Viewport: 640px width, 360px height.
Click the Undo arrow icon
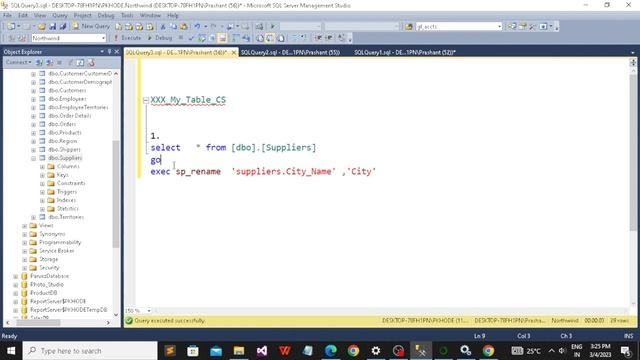pos(197,27)
